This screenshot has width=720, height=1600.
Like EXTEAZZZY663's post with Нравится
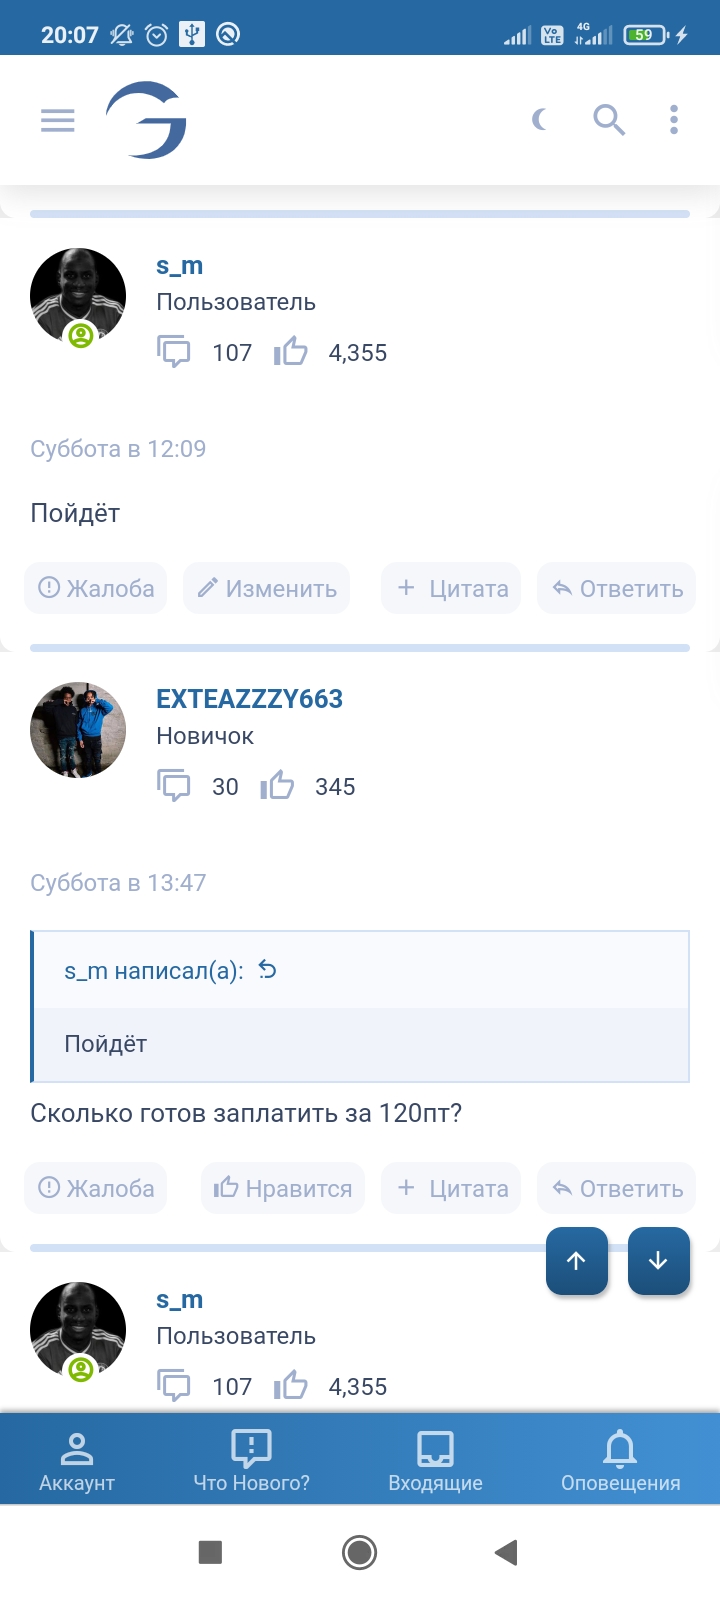(283, 1188)
